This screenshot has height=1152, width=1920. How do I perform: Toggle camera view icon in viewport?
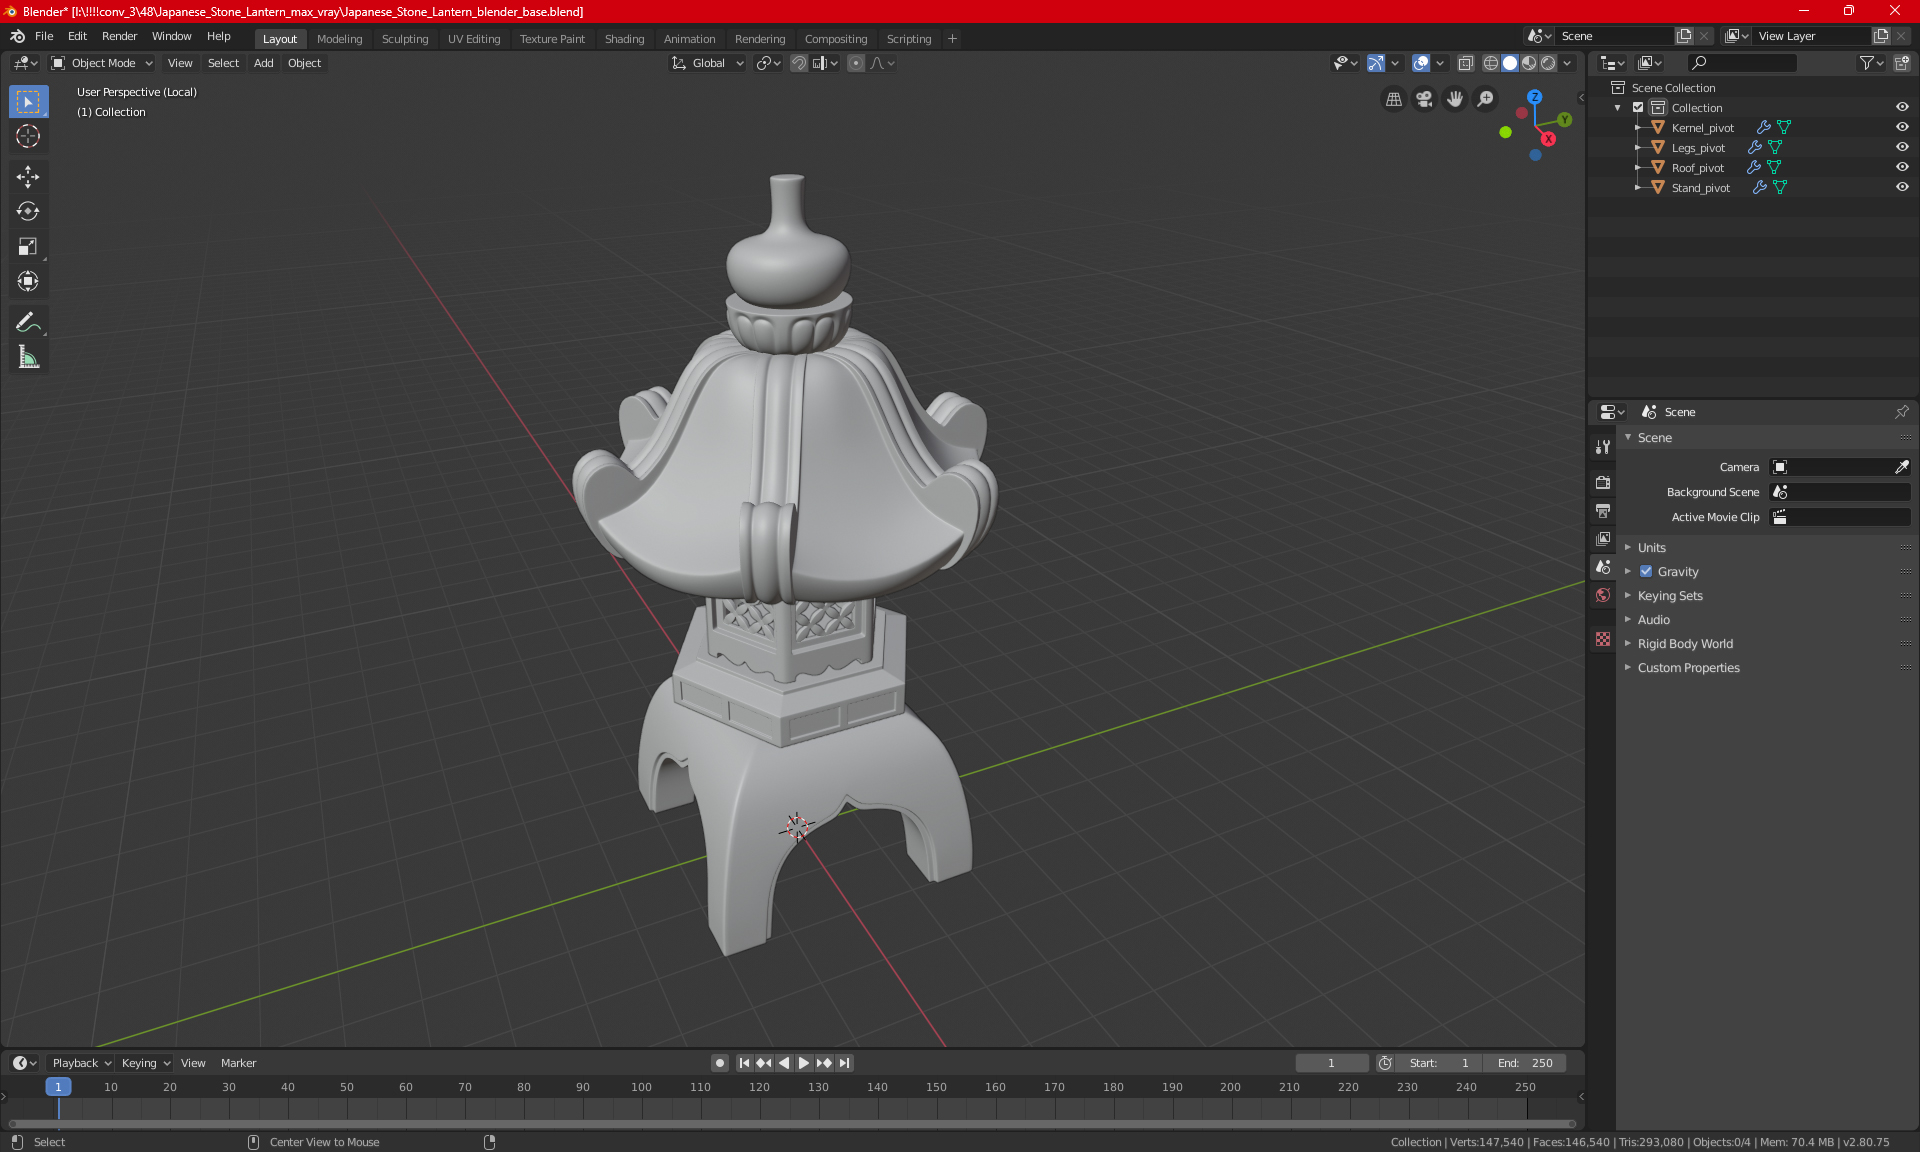click(1424, 99)
